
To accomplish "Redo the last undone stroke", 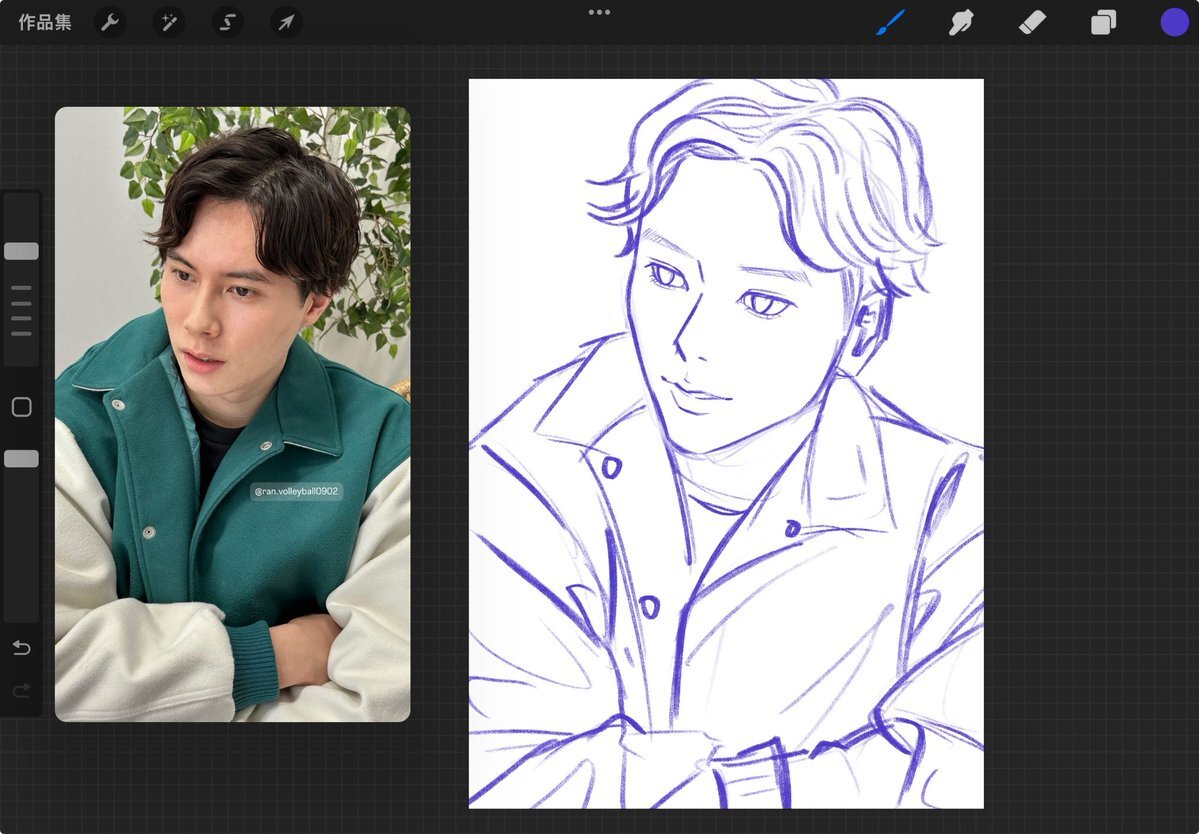I will (21, 690).
